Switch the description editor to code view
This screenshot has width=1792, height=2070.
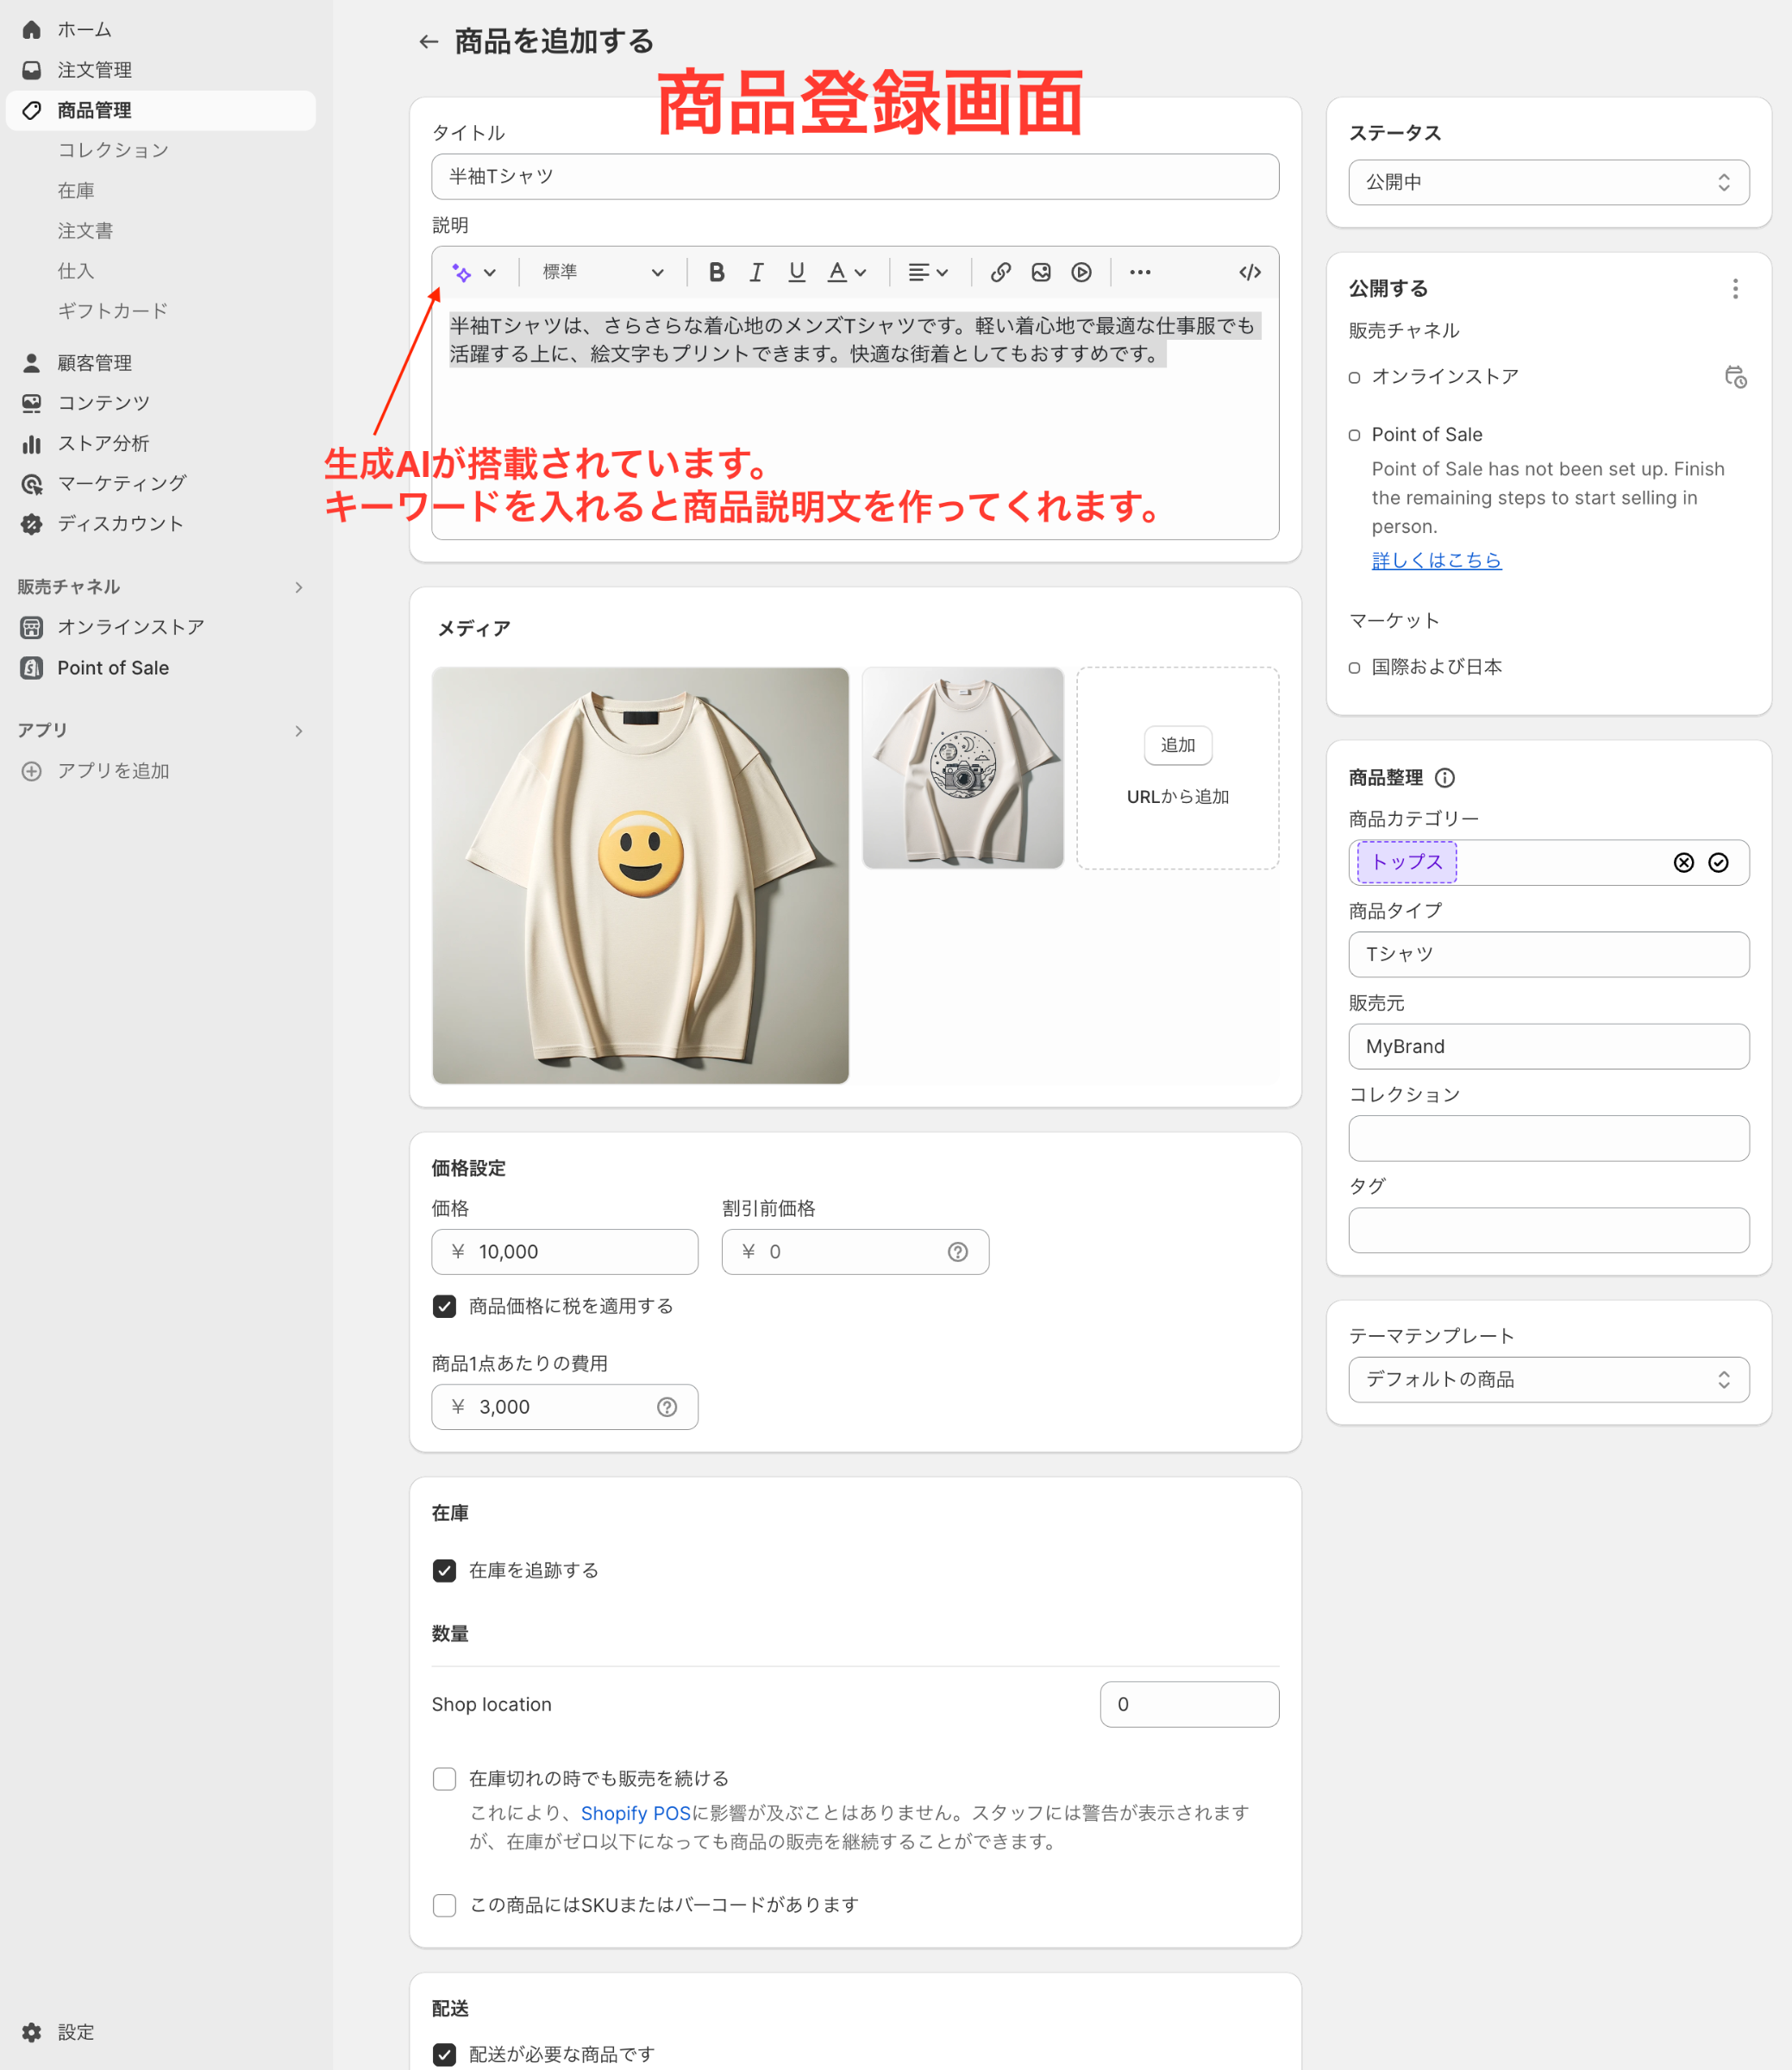[1249, 272]
